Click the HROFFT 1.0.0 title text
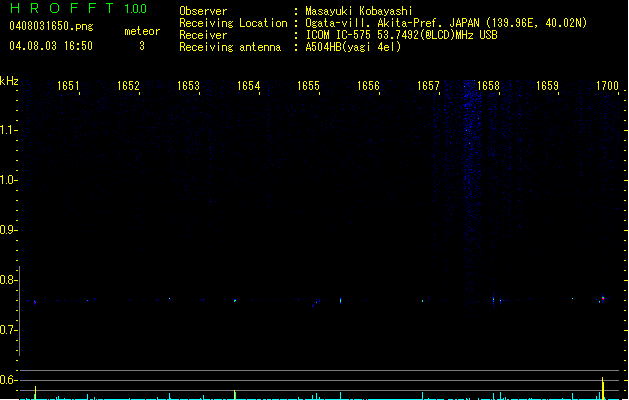The width and height of the screenshot is (629, 400). (x=78, y=8)
